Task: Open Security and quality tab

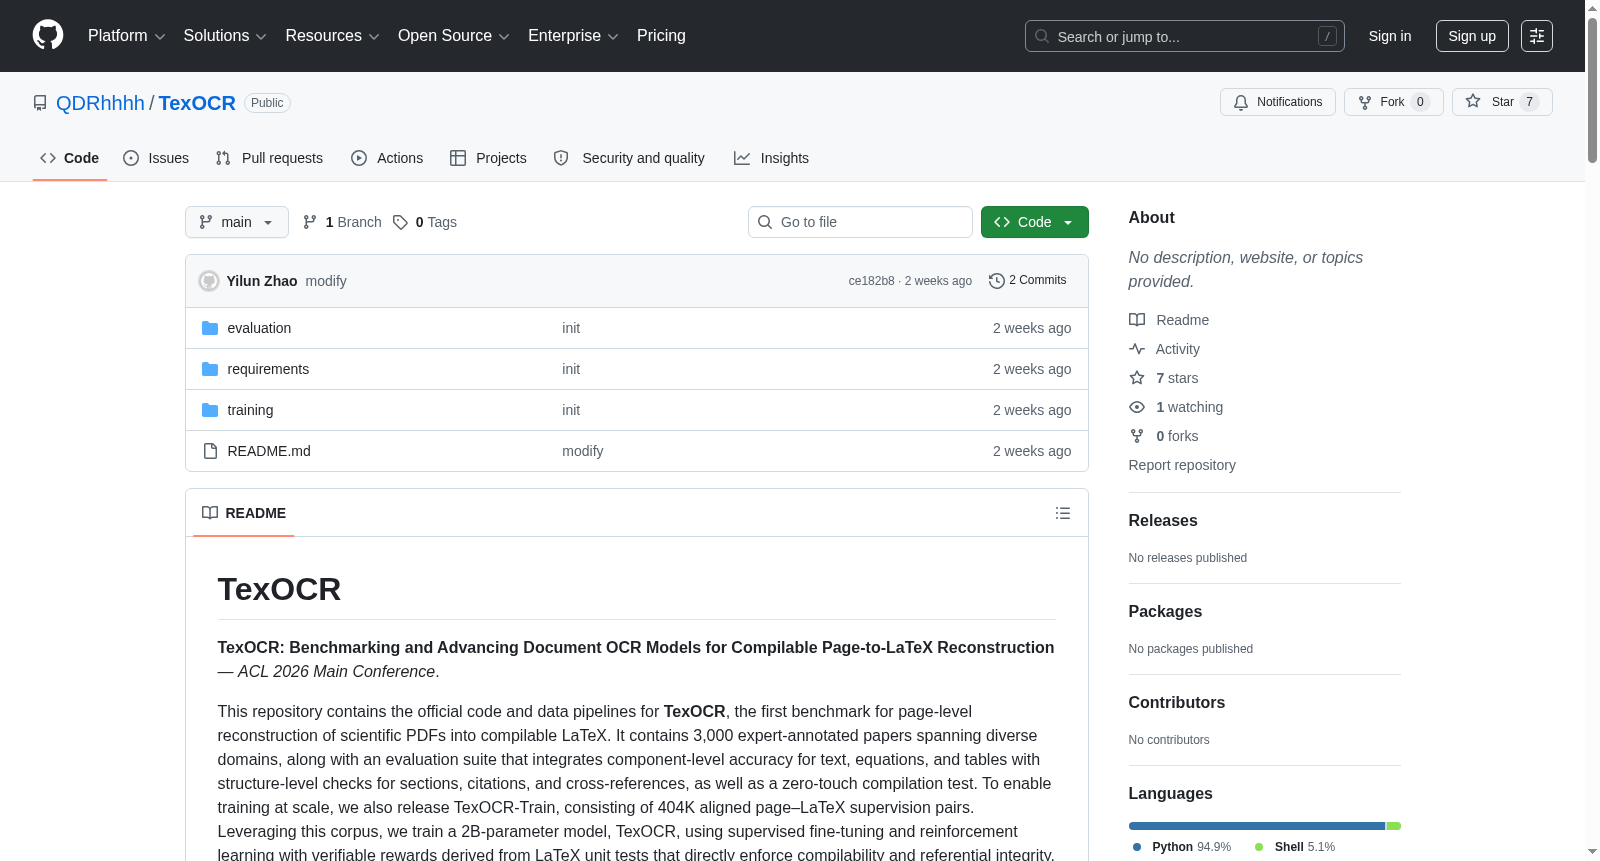Action: click(629, 158)
